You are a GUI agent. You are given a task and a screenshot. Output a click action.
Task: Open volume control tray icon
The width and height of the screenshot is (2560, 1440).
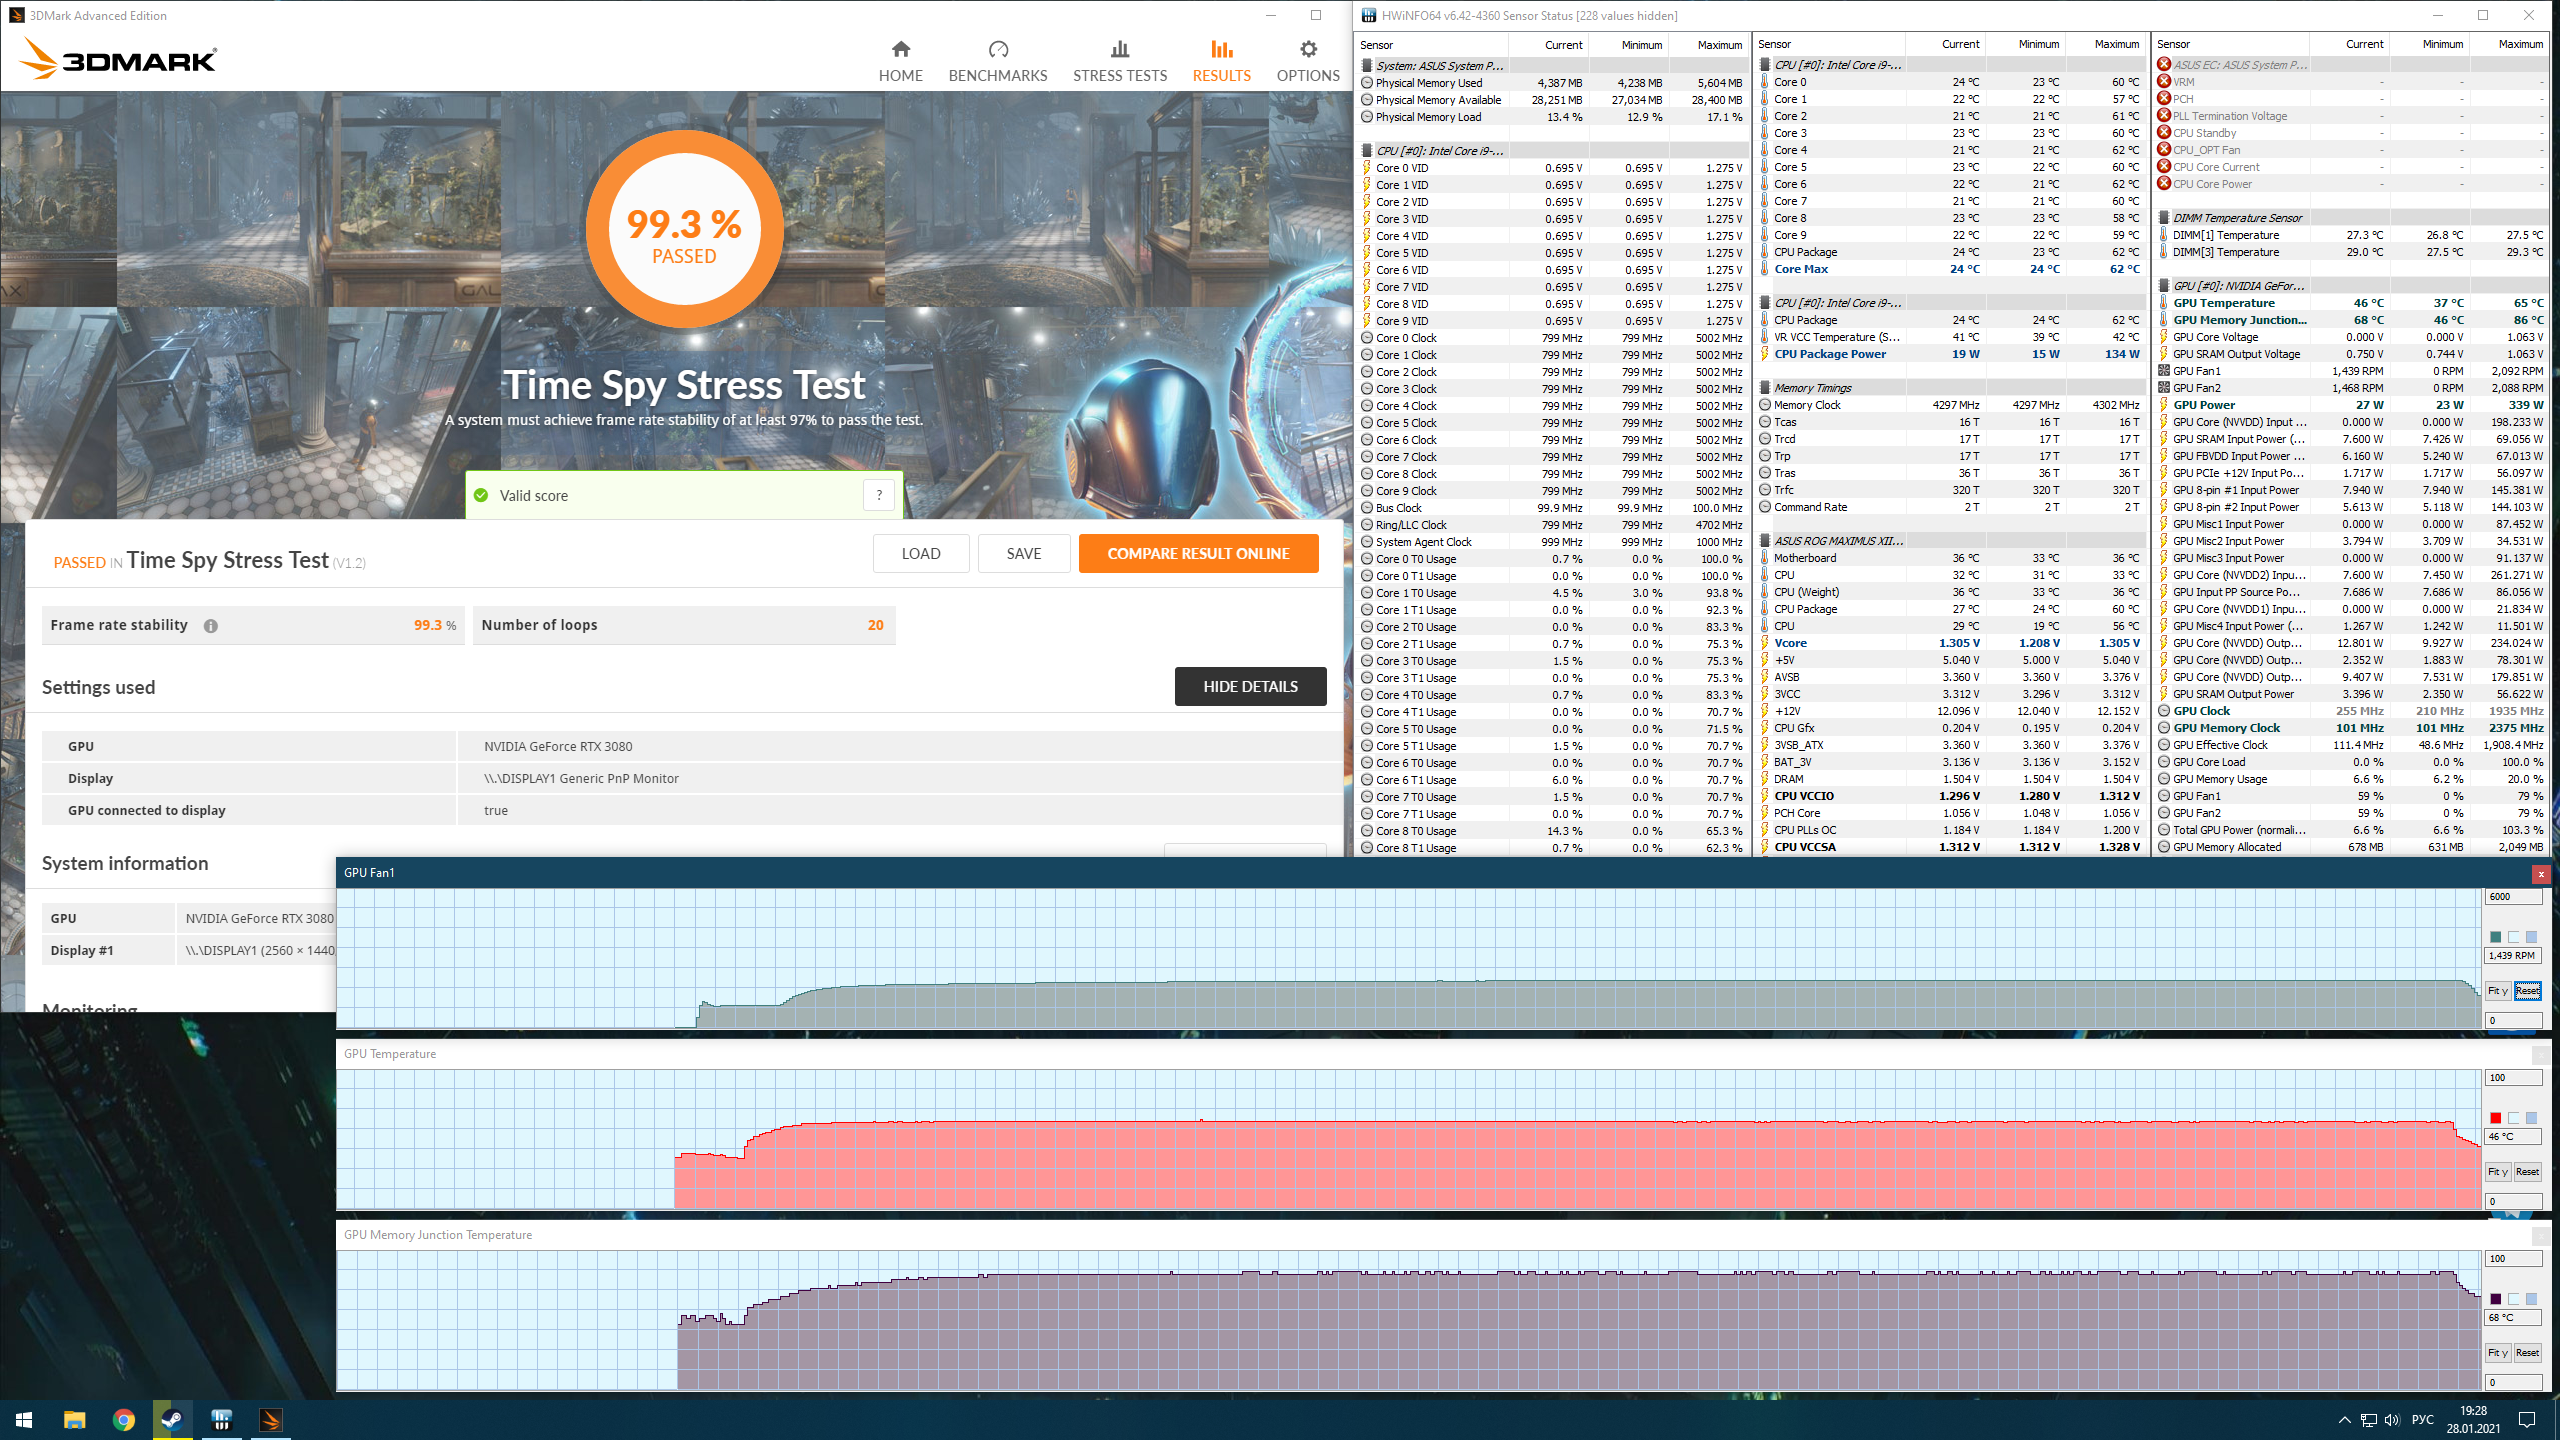click(2392, 1420)
